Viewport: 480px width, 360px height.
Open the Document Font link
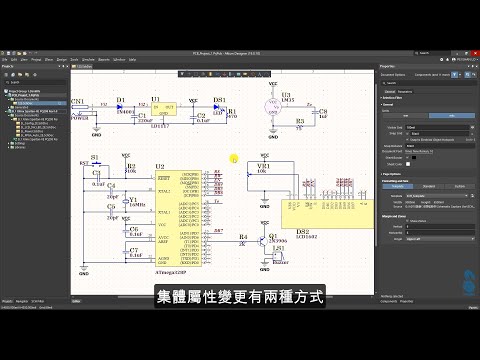point(419,151)
